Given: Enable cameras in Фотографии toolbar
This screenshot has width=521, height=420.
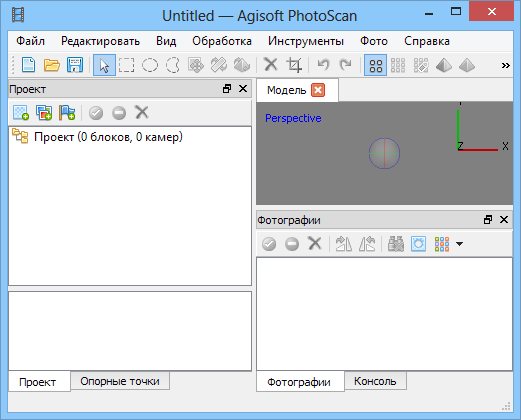Looking at the screenshot, I should coord(269,244).
